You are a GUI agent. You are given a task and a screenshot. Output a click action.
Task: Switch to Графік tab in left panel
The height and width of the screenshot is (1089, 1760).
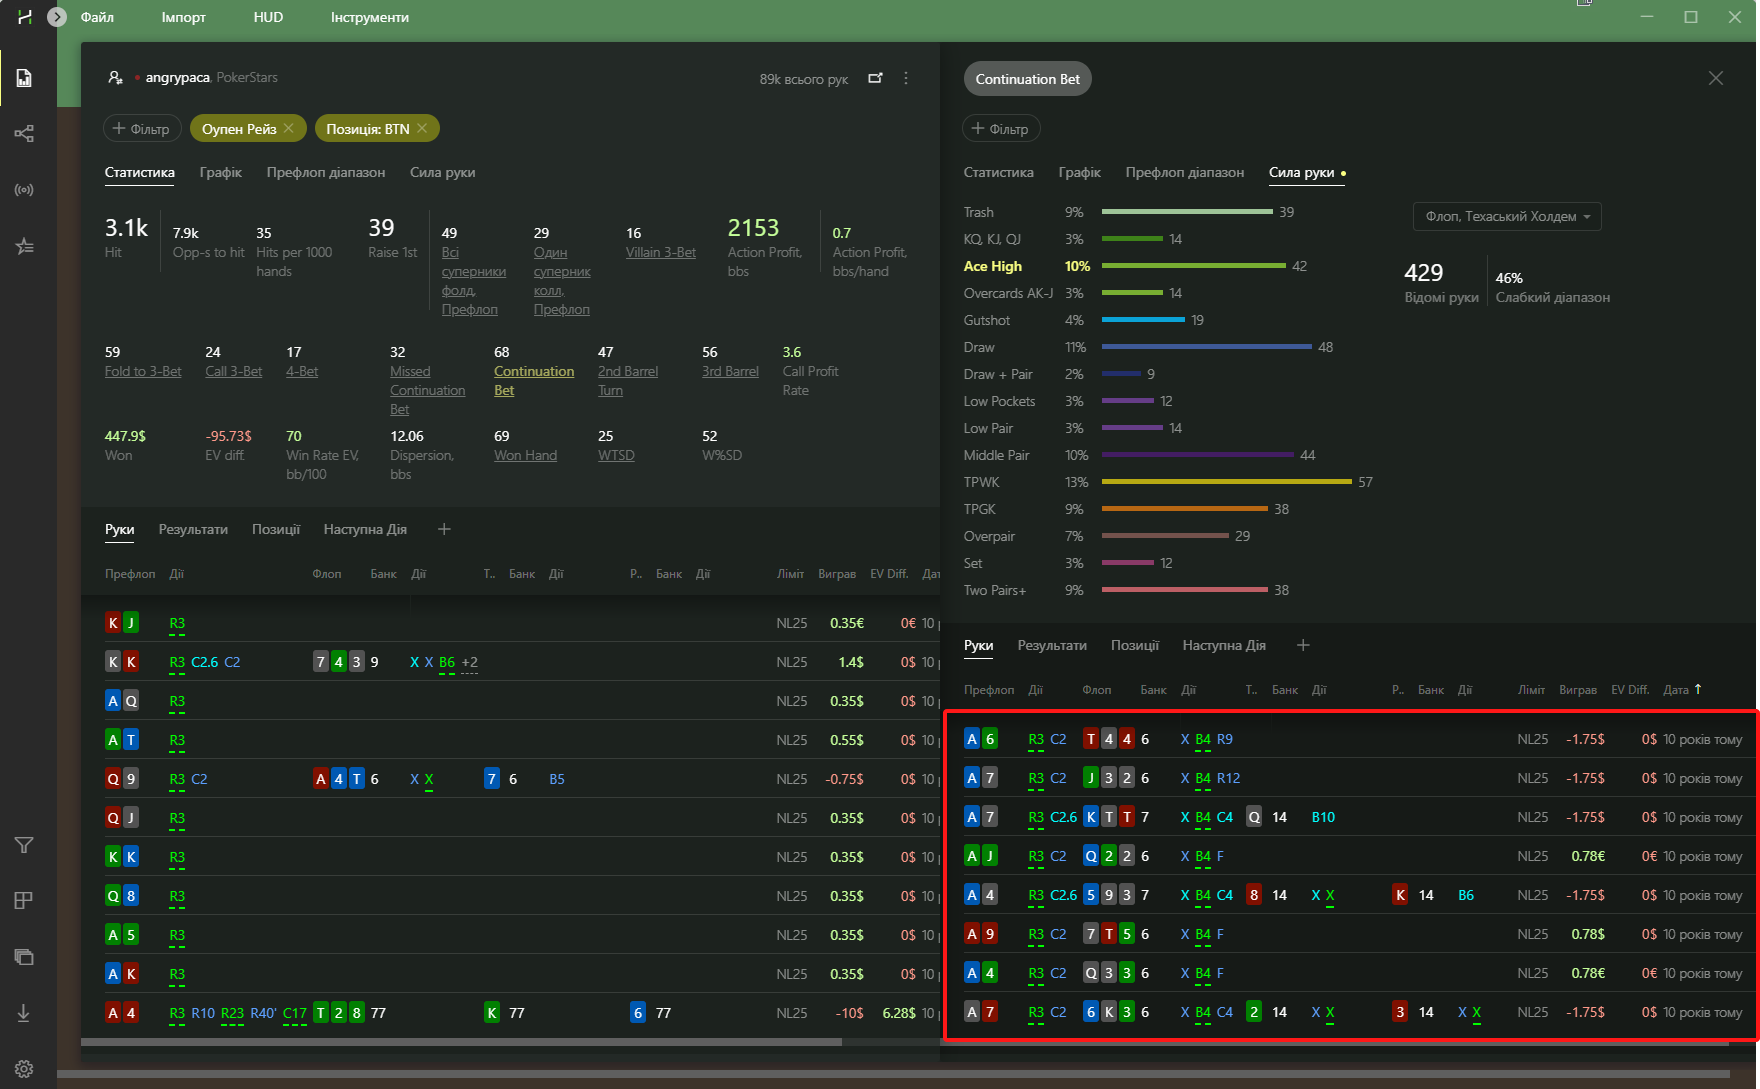click(x=221, y=172)
